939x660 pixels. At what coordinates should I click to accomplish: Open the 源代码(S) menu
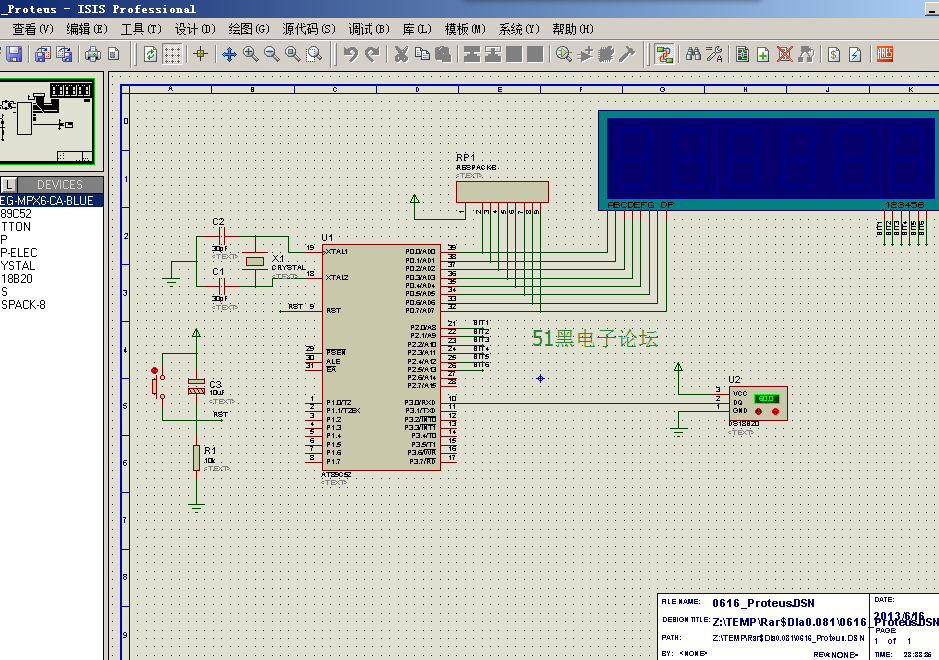coord(308,29)
